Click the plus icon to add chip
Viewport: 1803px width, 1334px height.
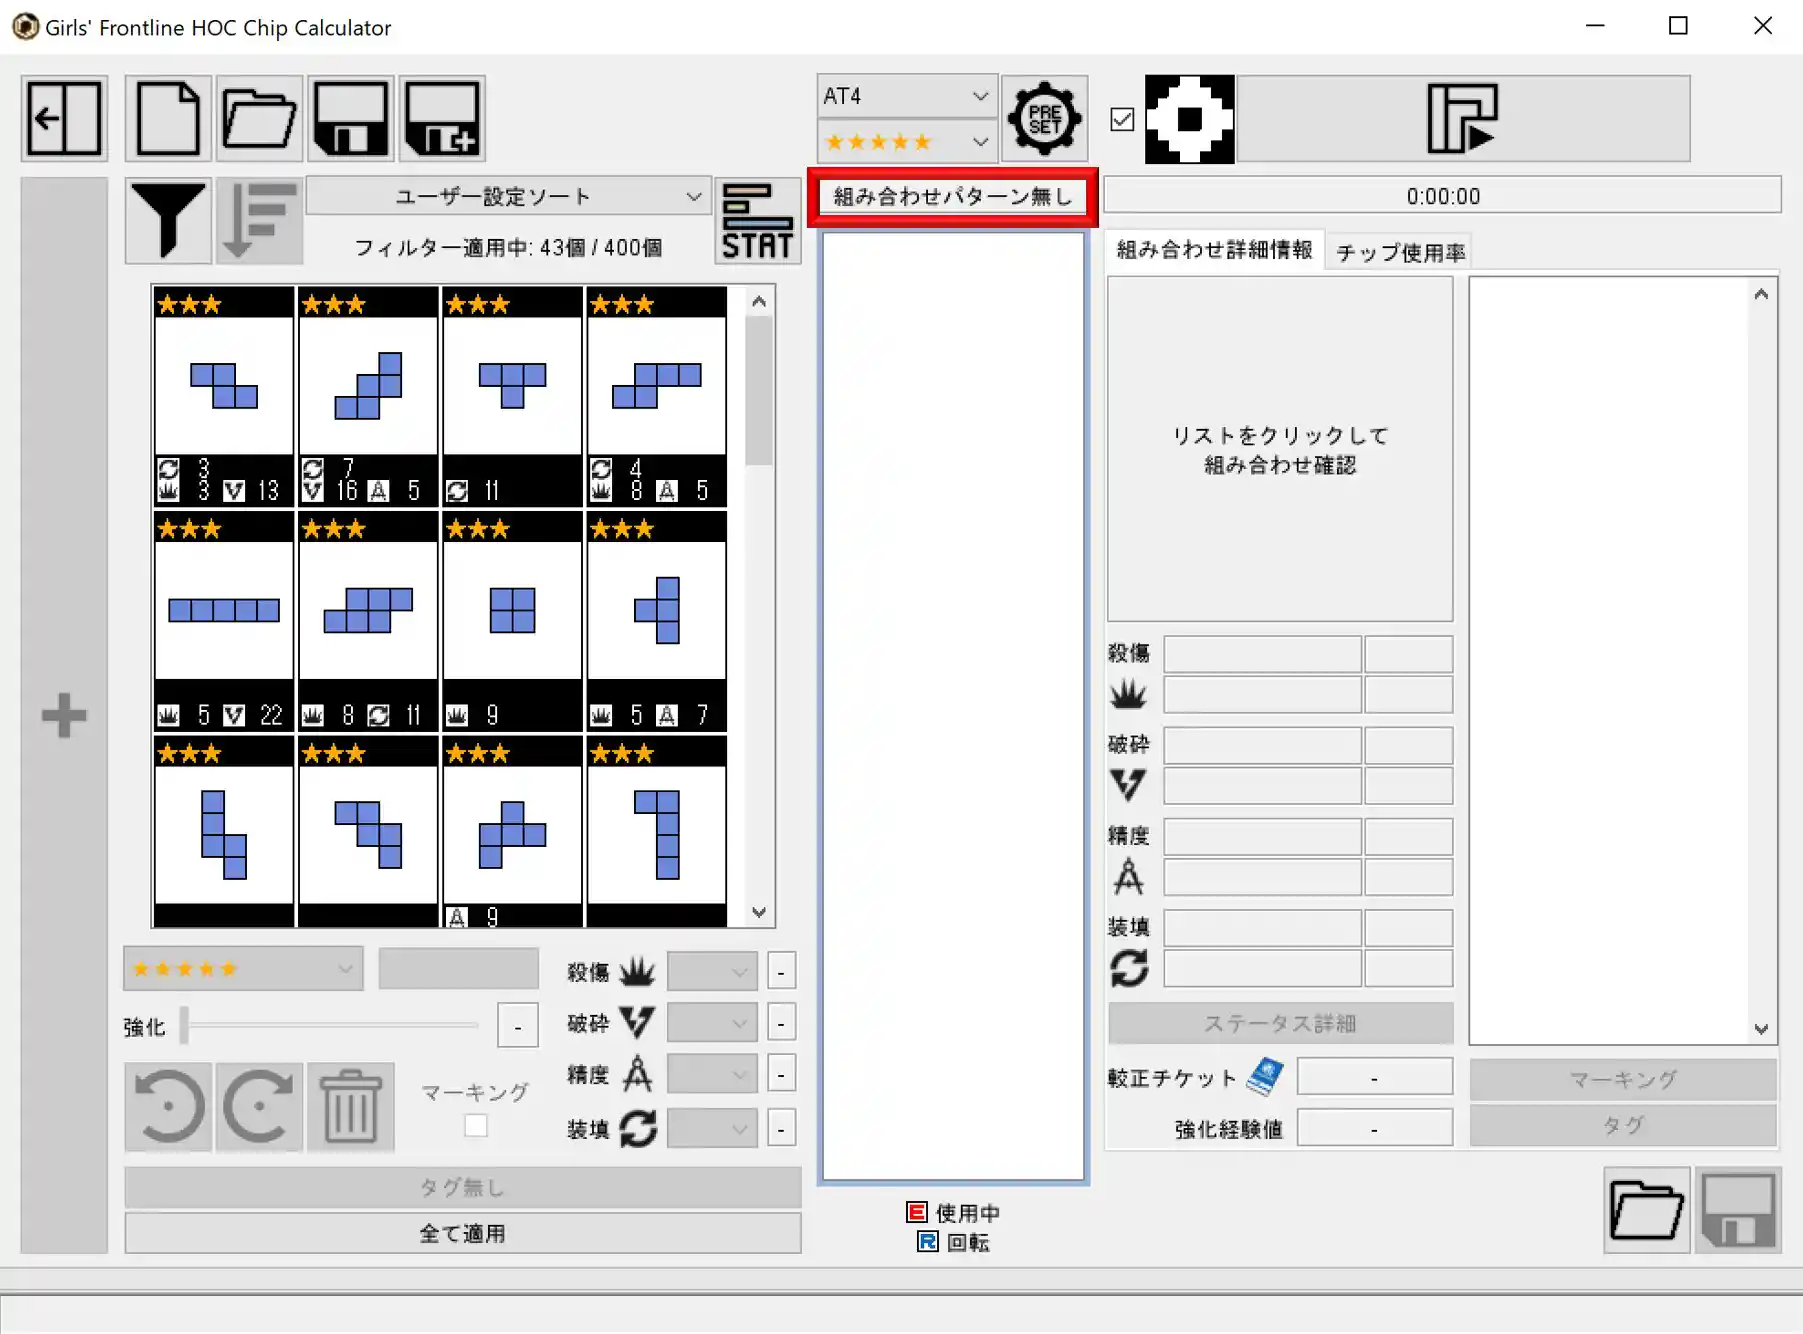point(64,716)
